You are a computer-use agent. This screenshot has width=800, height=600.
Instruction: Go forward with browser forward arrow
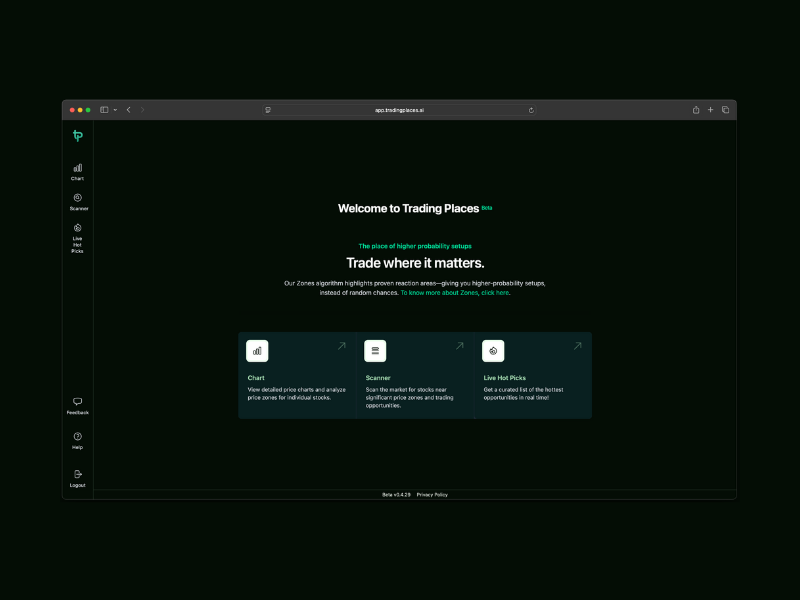coord(142,110)
